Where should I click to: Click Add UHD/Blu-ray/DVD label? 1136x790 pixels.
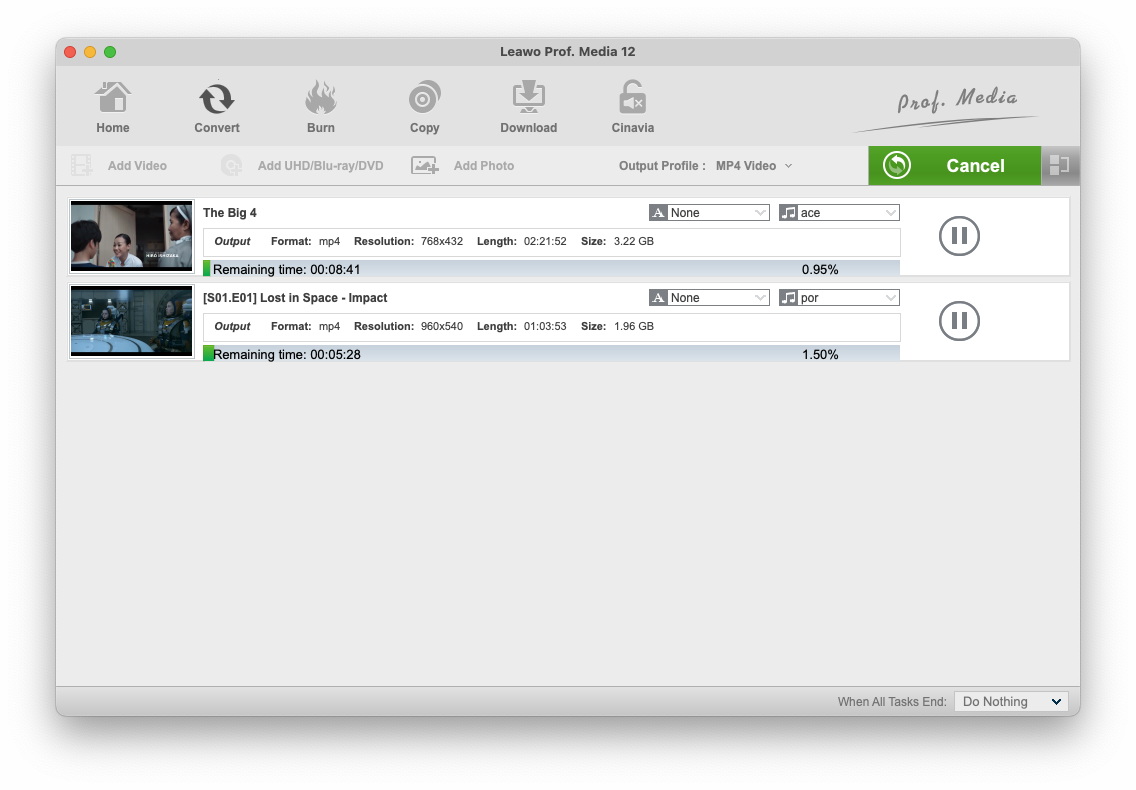tap(320, 165)
